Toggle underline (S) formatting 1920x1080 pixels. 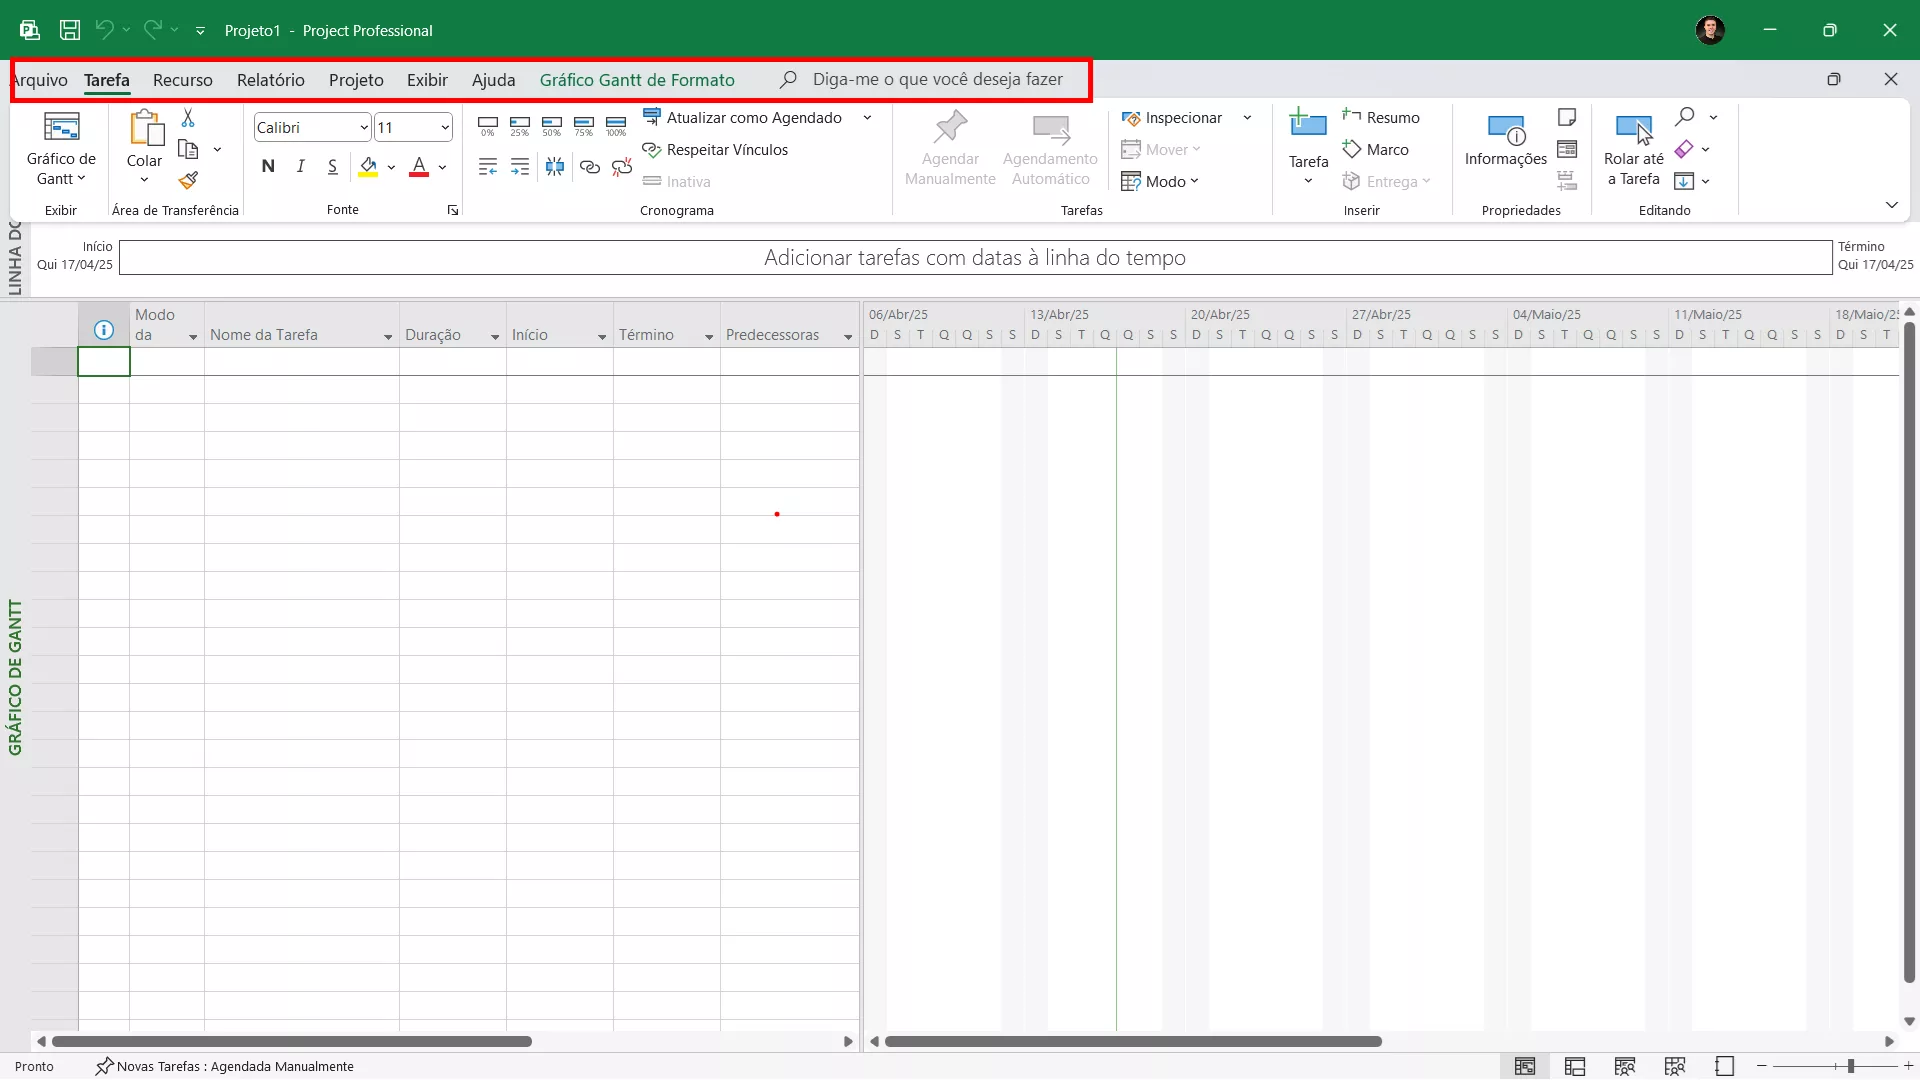[x=332, y=167]
